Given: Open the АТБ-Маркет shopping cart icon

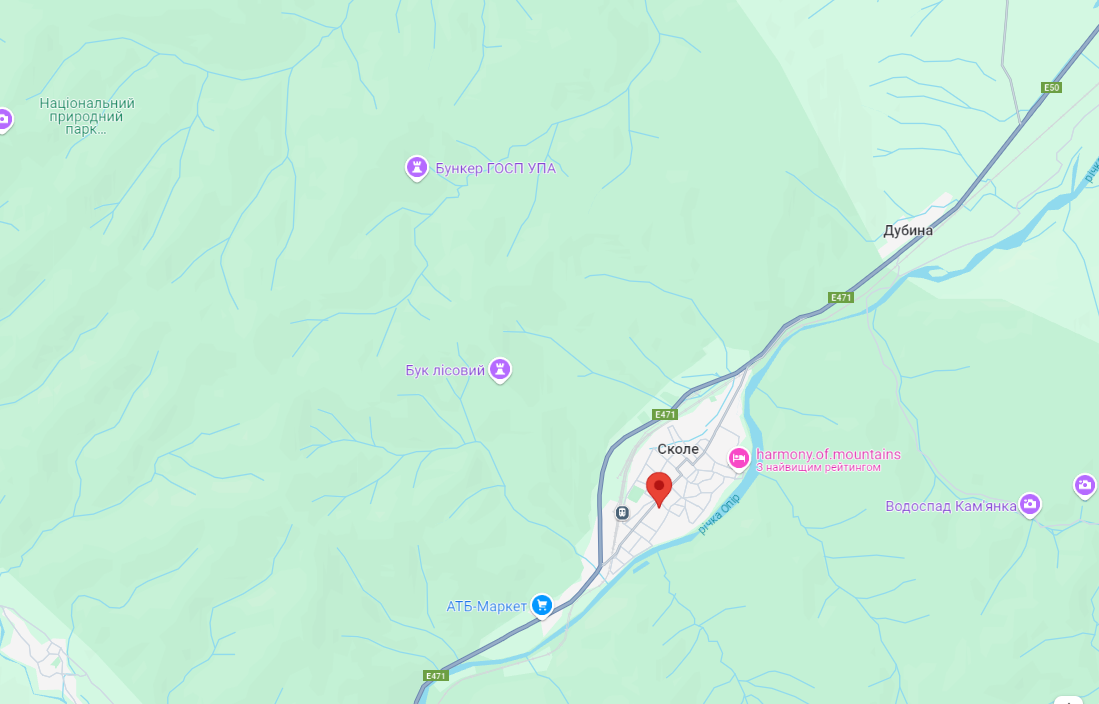Looking at the screenshot, I should pyautogui.click(x=542, y=605).
